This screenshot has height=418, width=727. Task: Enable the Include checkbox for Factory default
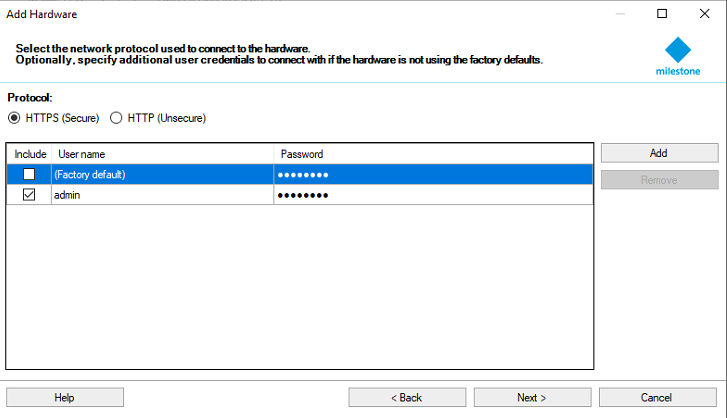coord(29,174)
